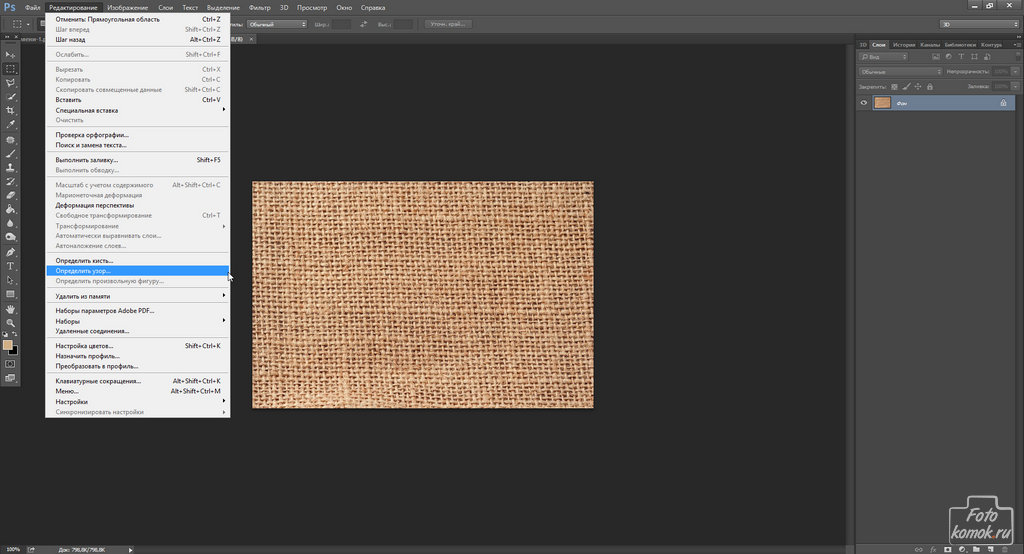The width and height of the screenshot is (1024, 554).
Task: Open the Фильтр menu
Action: click(x=258, y=7)
